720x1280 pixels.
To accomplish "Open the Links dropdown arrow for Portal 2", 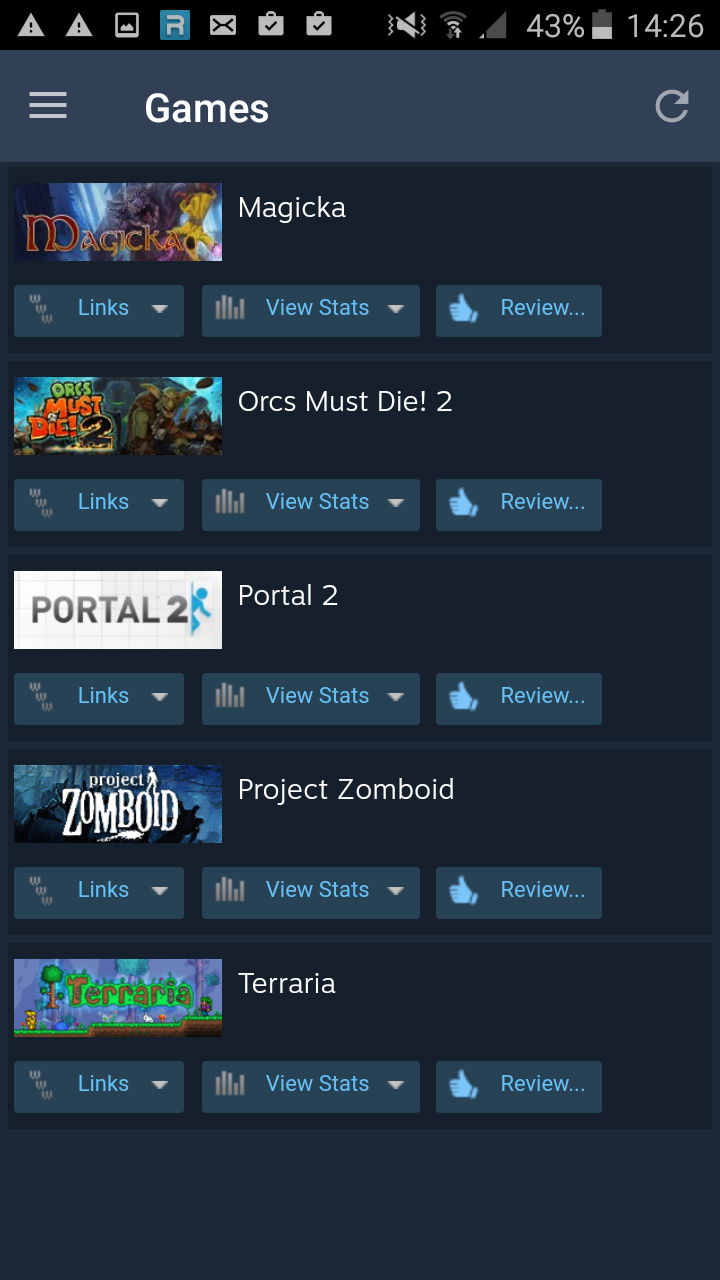I will (x=159, y=697).
